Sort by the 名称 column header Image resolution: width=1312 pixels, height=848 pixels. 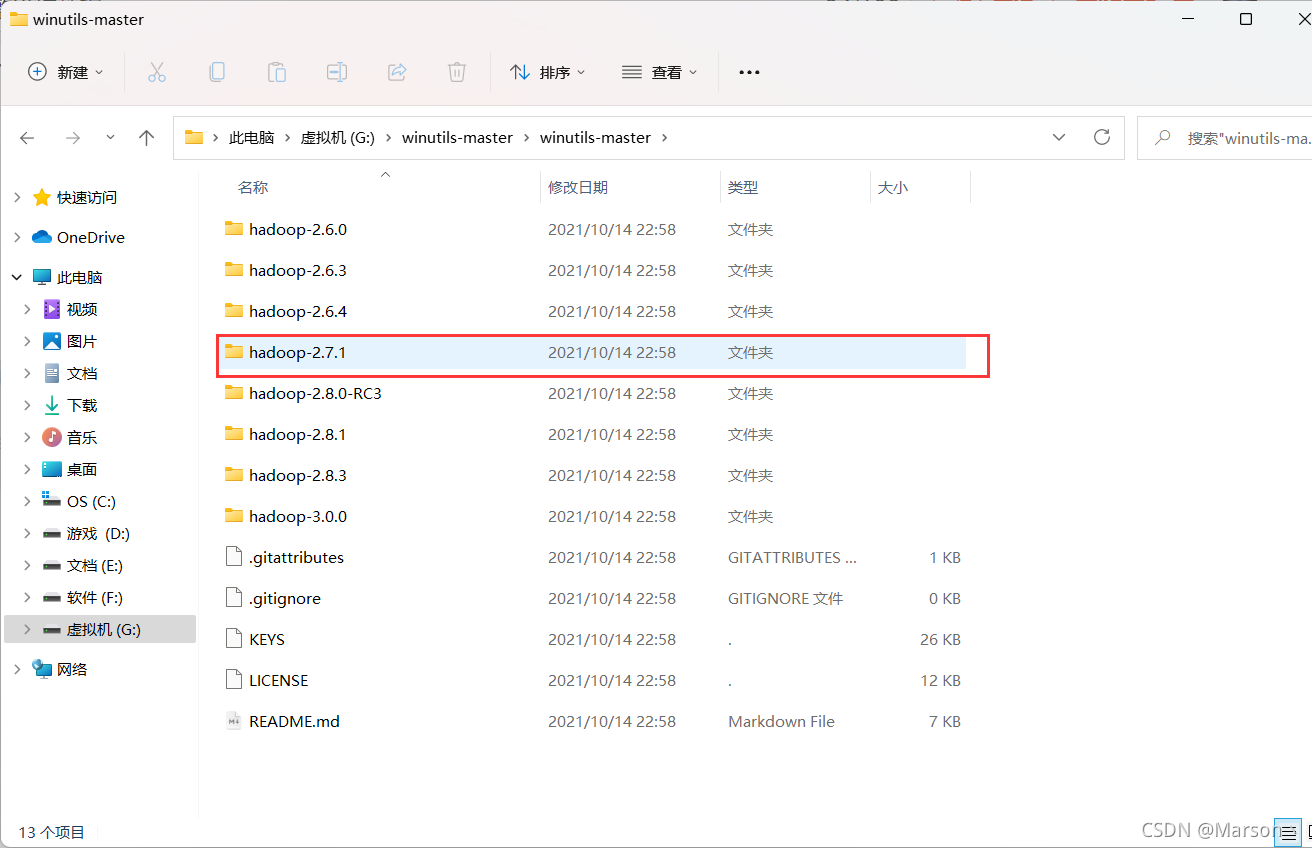pyautogui.click(x=253, y=187)
